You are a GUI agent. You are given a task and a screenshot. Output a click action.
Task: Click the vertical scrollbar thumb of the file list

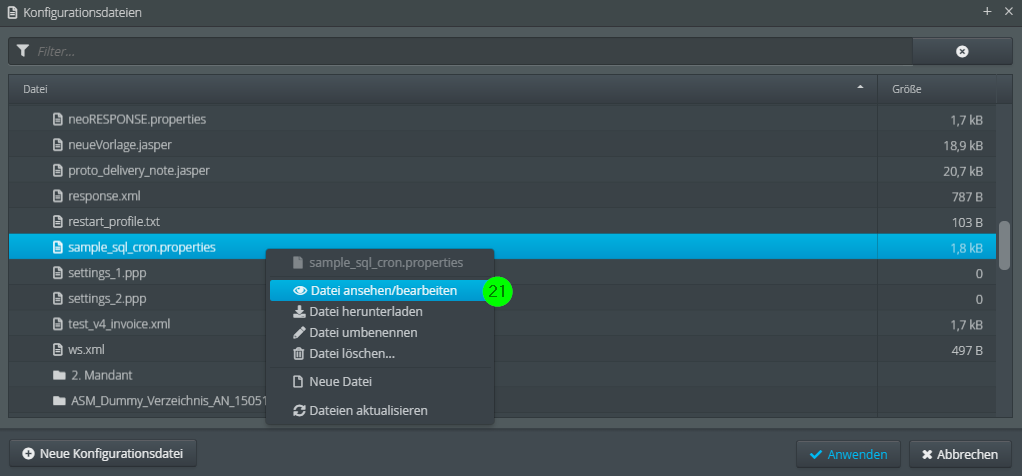click(x=1004, y=244)
